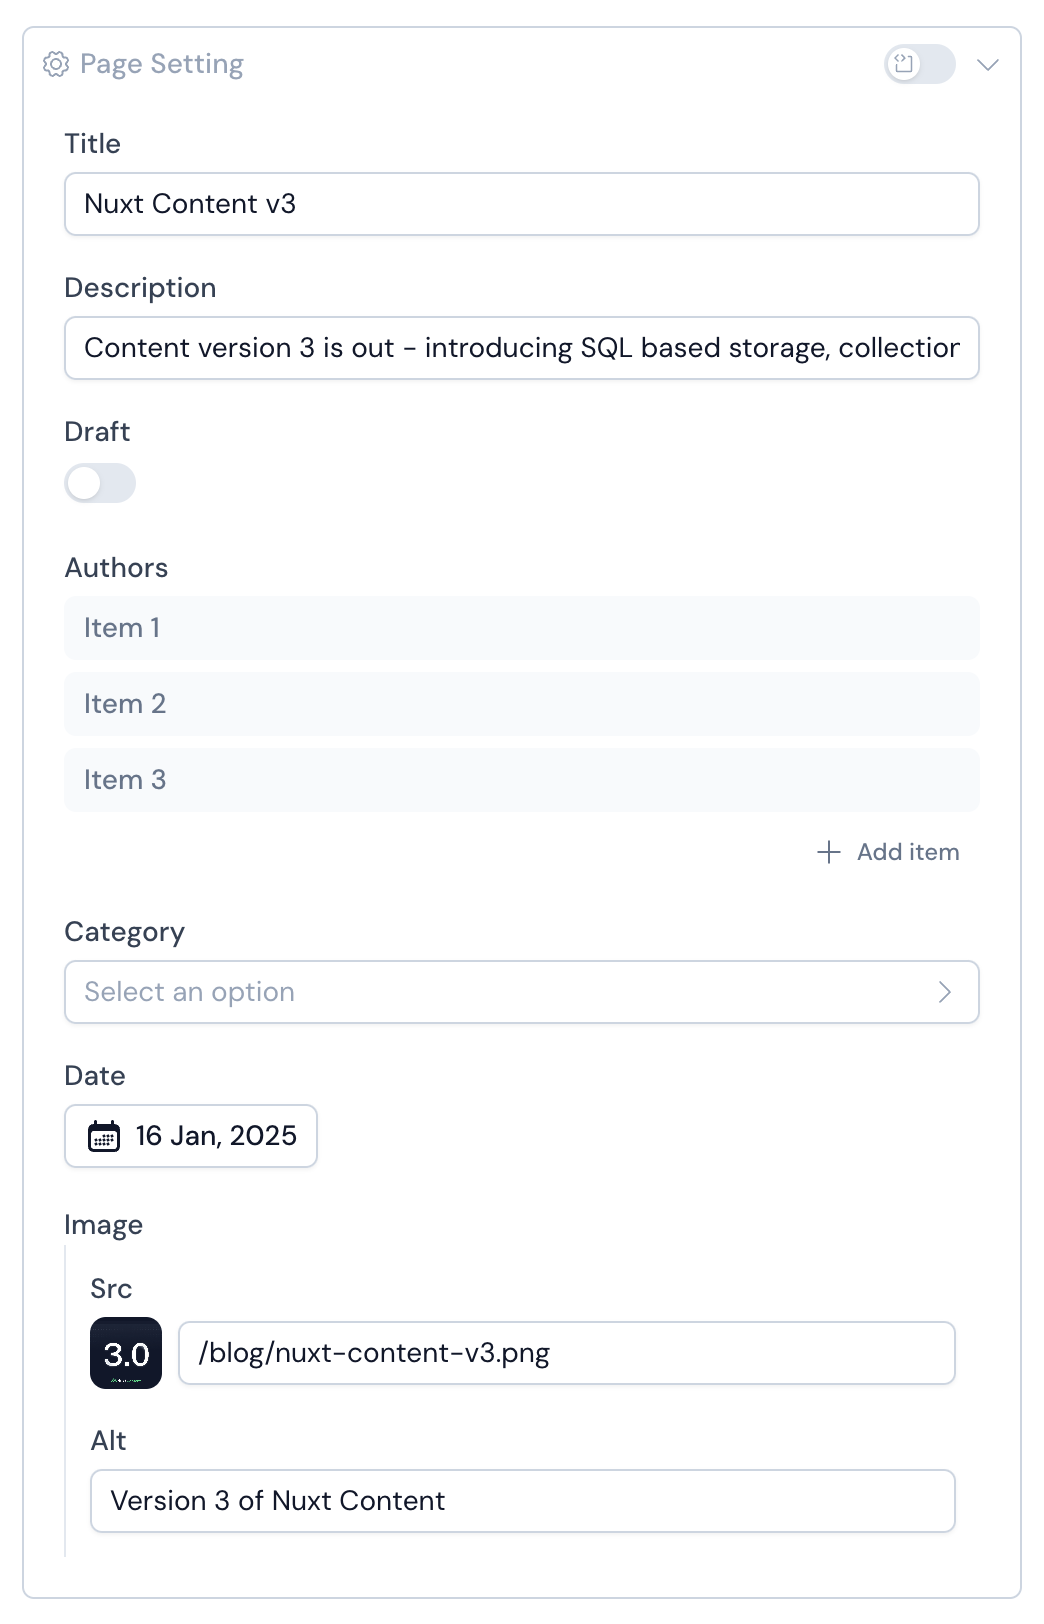Click the chevron arrow inside the Category selector

(x=944, y=992)
